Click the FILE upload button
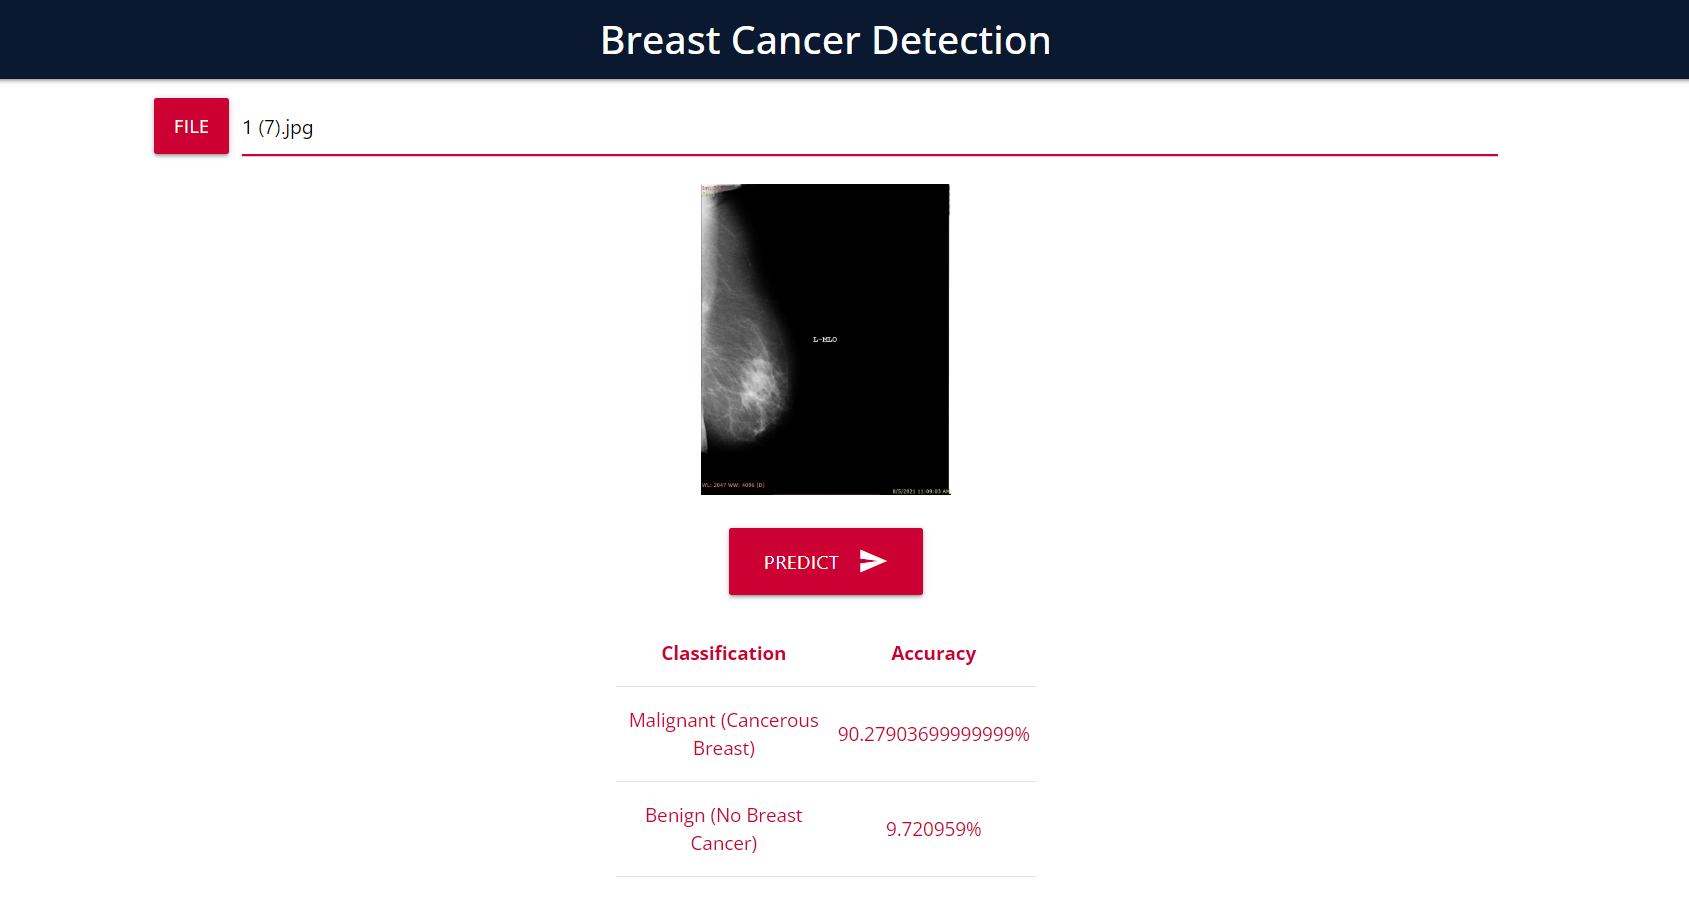This screenshot has height=908, width=1689. [190, 126]
